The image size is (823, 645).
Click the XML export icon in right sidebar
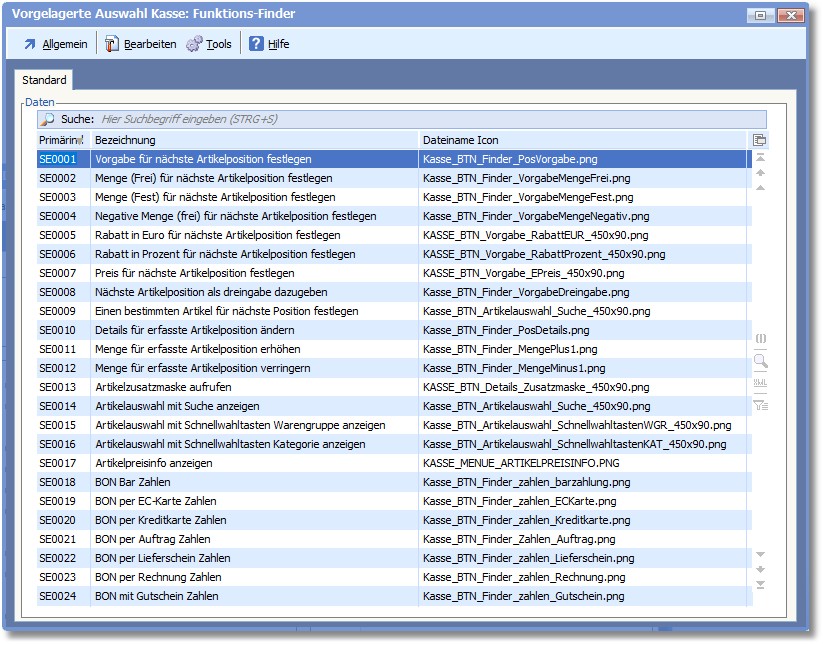760,383
